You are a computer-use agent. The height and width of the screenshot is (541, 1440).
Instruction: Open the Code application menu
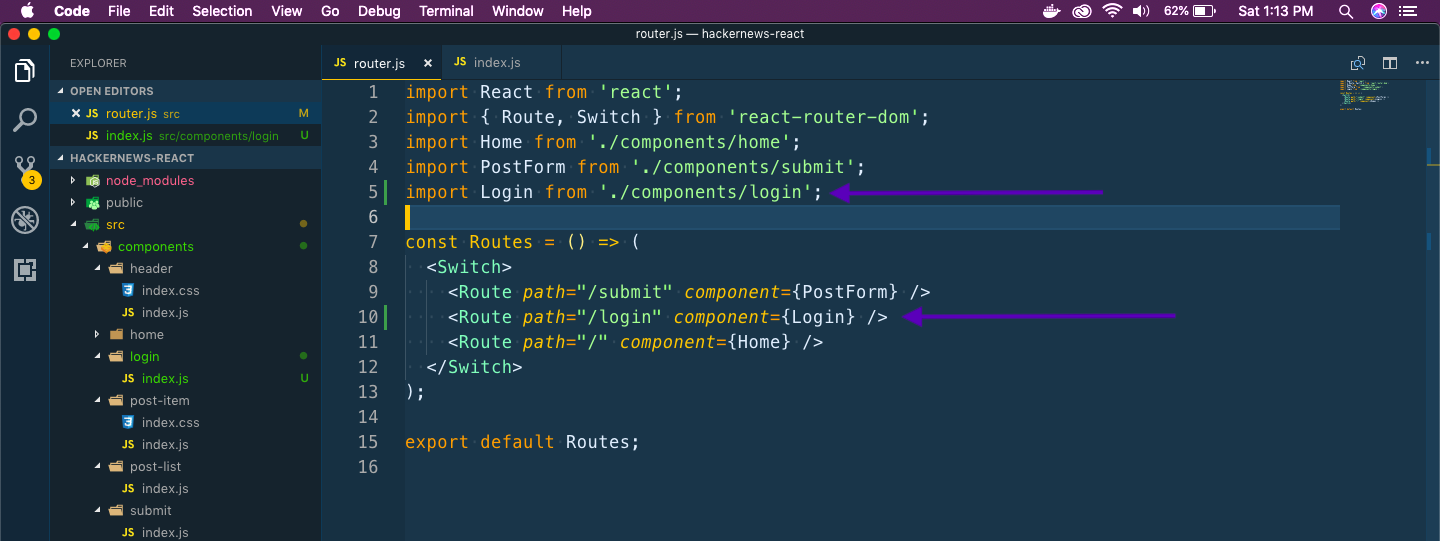[x=72, y=11]
